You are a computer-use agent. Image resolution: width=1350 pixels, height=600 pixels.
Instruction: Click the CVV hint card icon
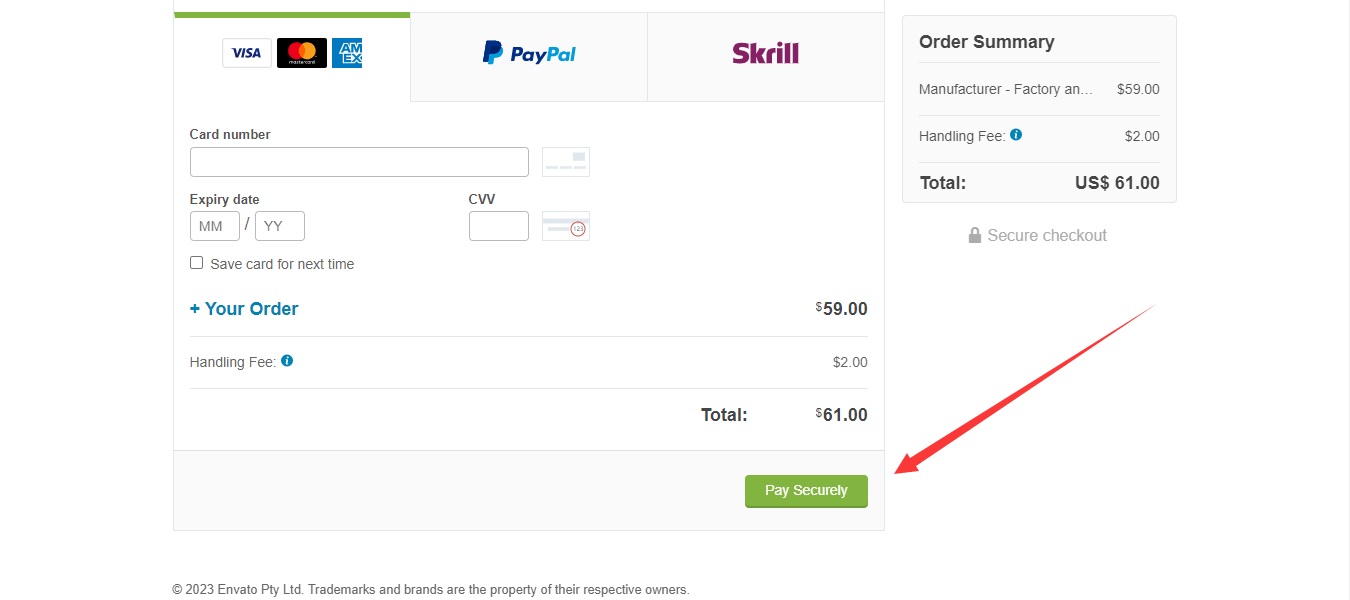(565, 226)
